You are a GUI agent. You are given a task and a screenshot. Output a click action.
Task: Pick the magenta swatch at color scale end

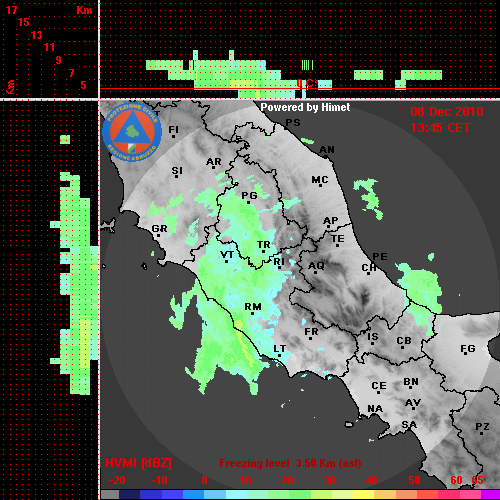pyautogui.click(x=490, y=495)
